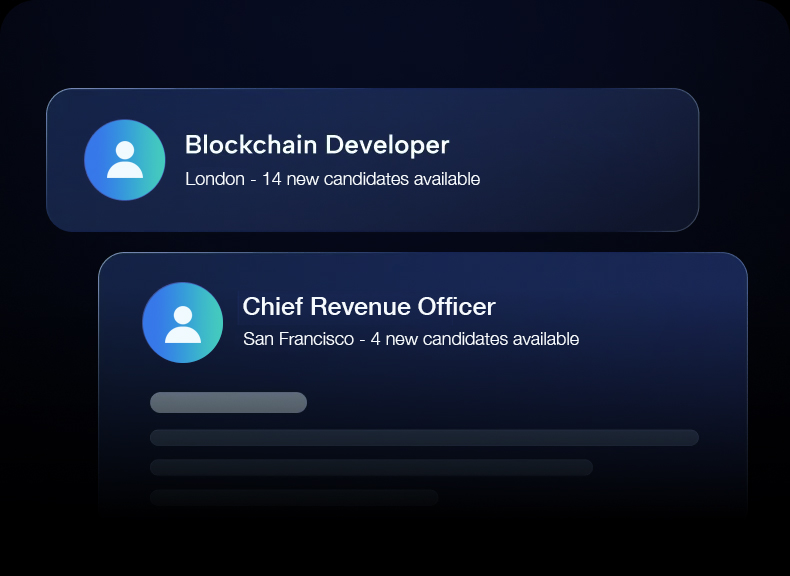Click the word "Chief" in the lower card

(271, 306)
